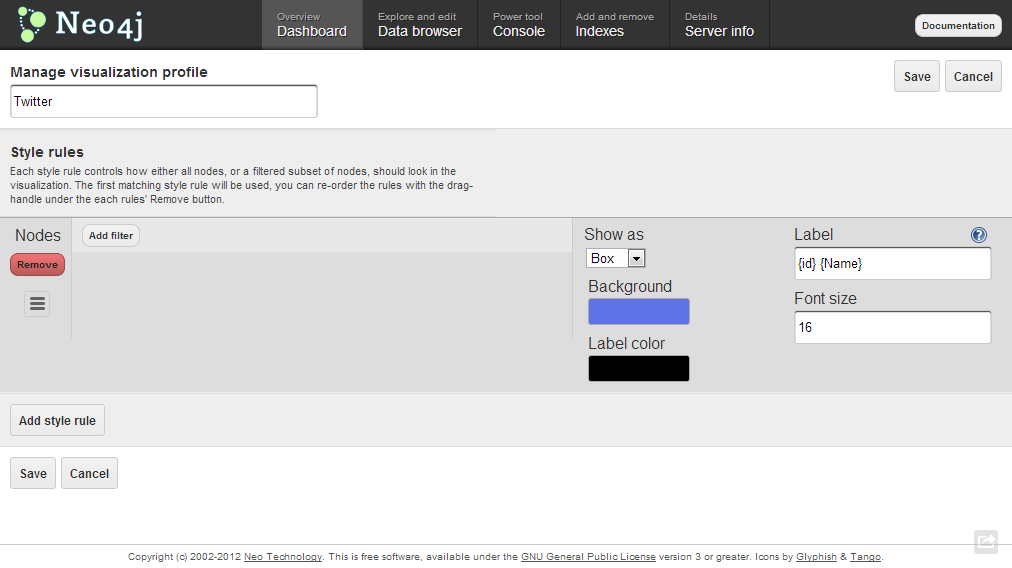The height and width of the screenshot is (568, 1012).
Task: Remove the Nodes style rule
Action: pyautogui.click(x=37, y=265)
